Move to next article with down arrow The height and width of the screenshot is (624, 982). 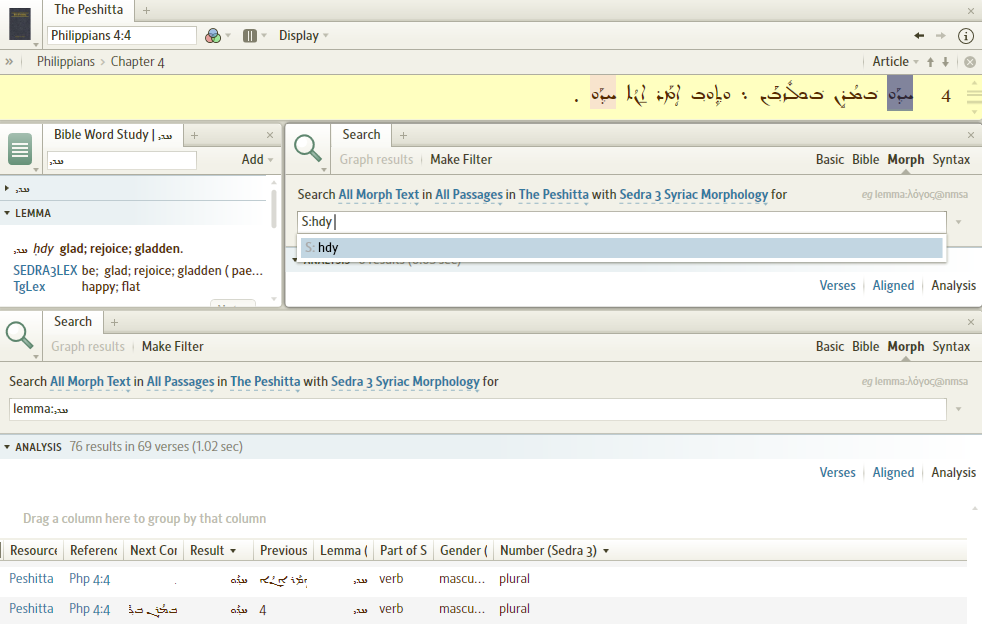pyautogui.click(x=945, y=61)
